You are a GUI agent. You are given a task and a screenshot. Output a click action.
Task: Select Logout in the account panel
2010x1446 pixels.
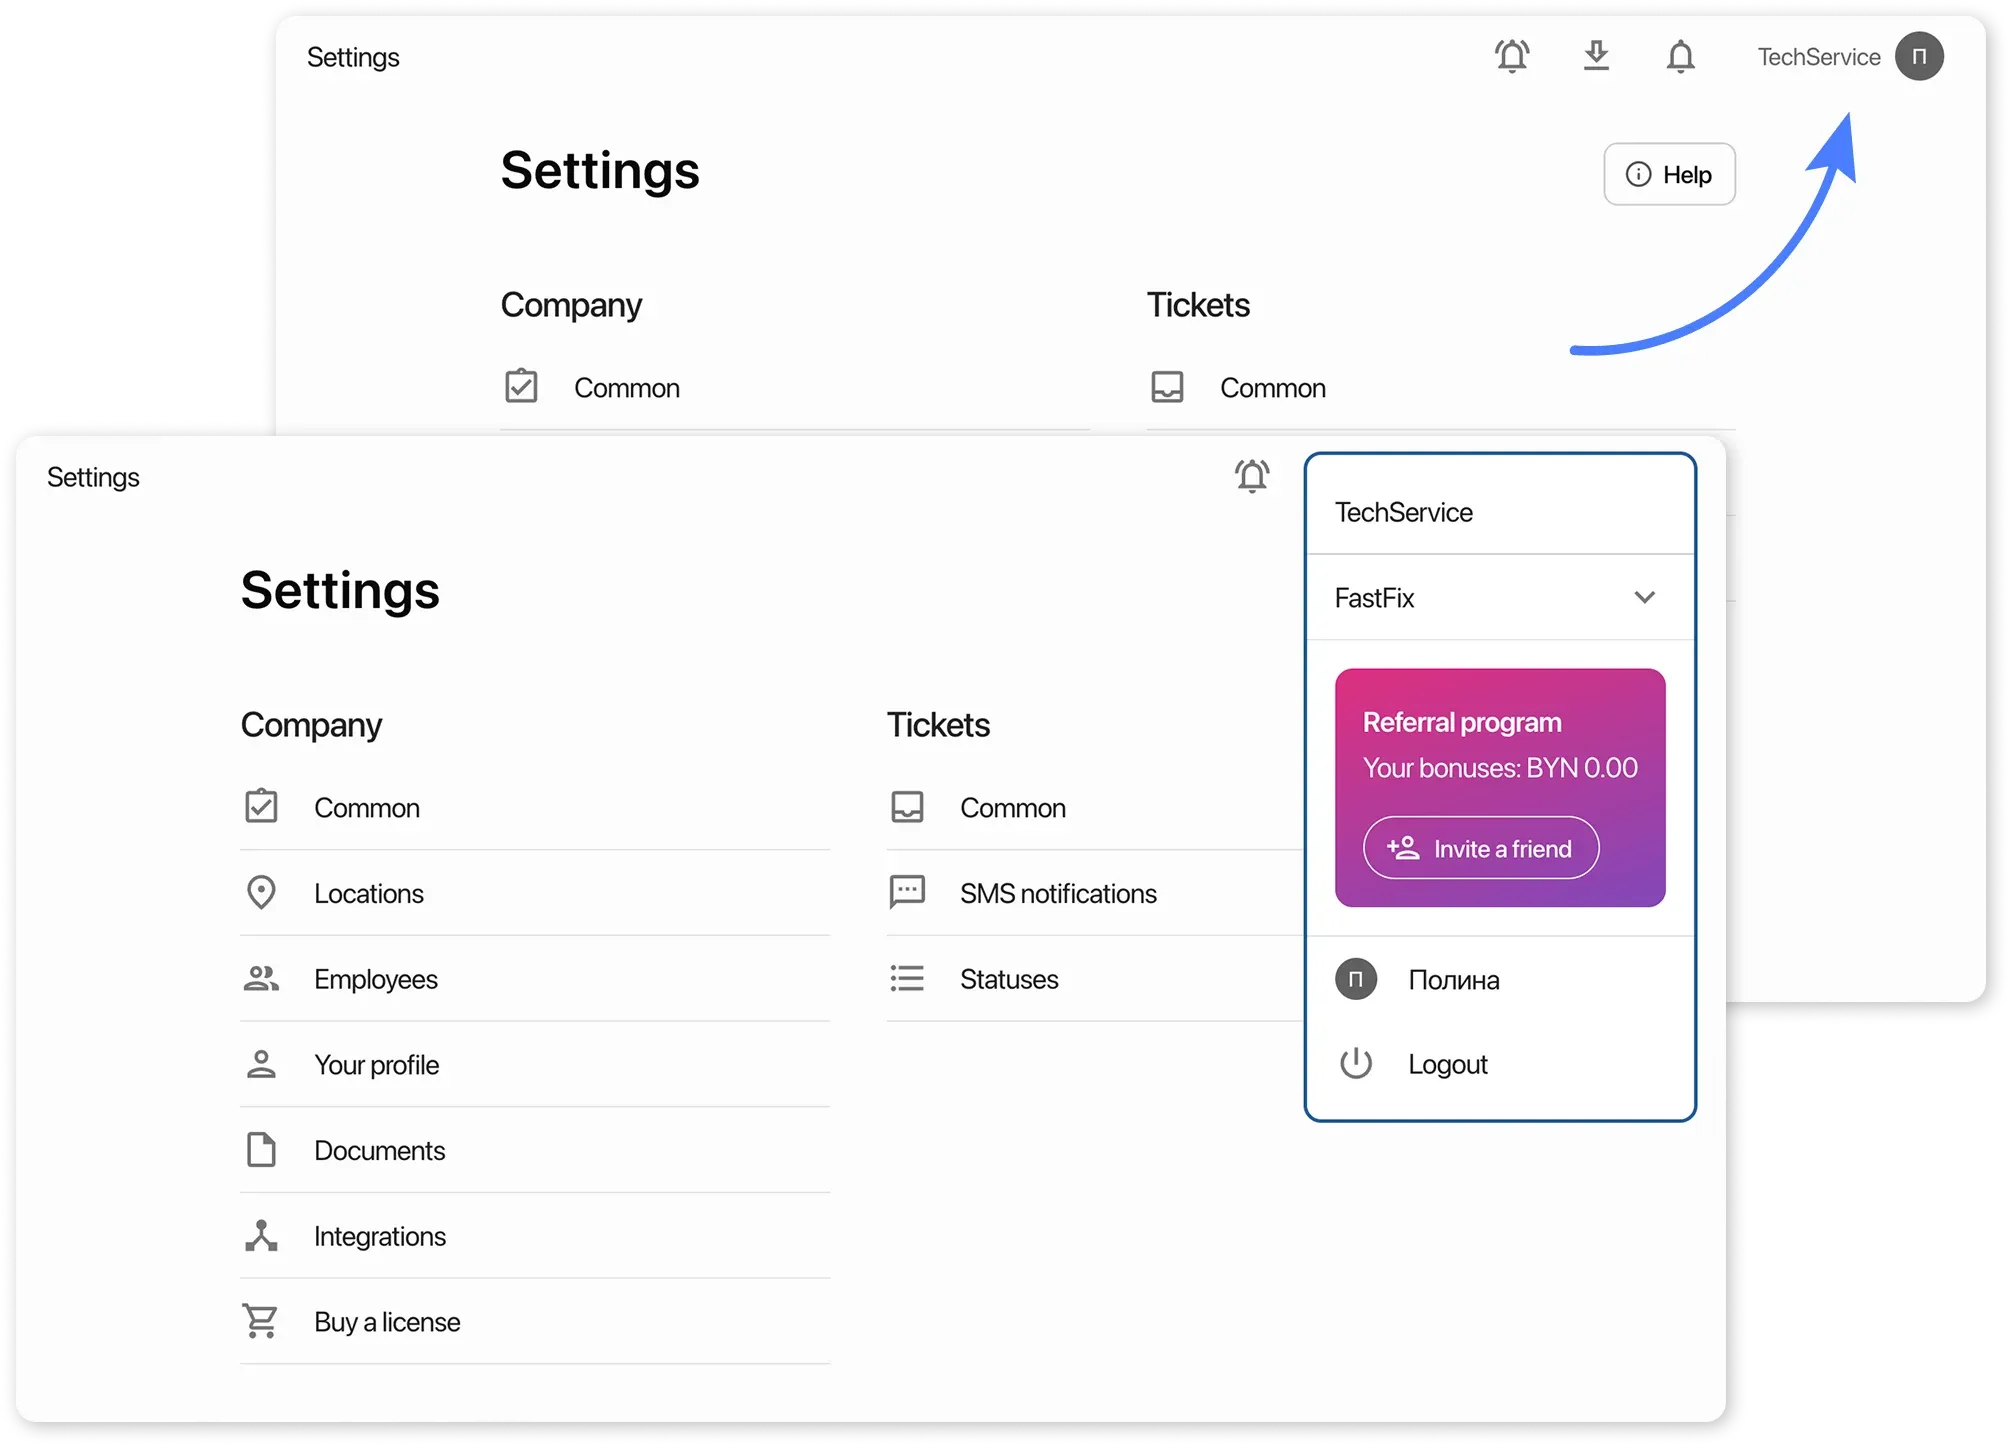click(1447, 1064)
